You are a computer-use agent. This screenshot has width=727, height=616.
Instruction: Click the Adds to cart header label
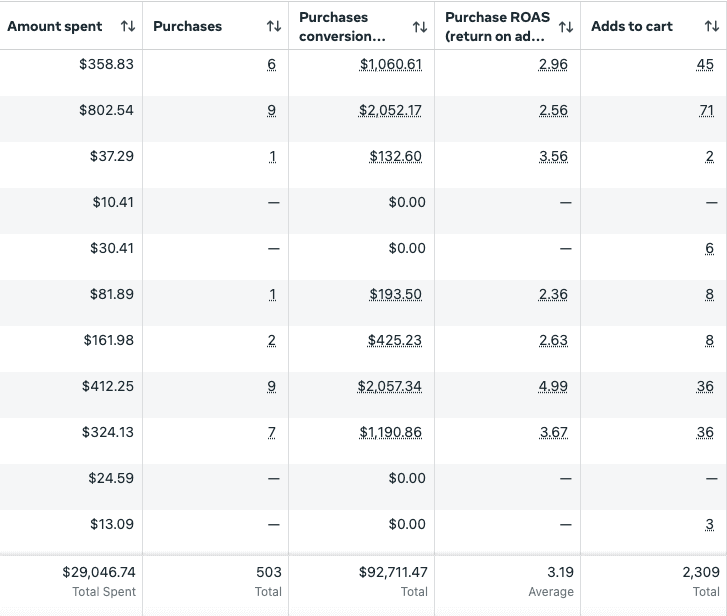(x=632, y=26)
